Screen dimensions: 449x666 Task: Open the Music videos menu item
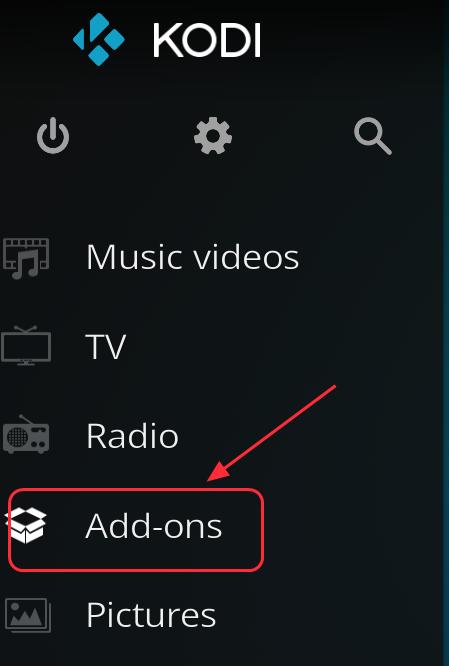coord(193,257)
